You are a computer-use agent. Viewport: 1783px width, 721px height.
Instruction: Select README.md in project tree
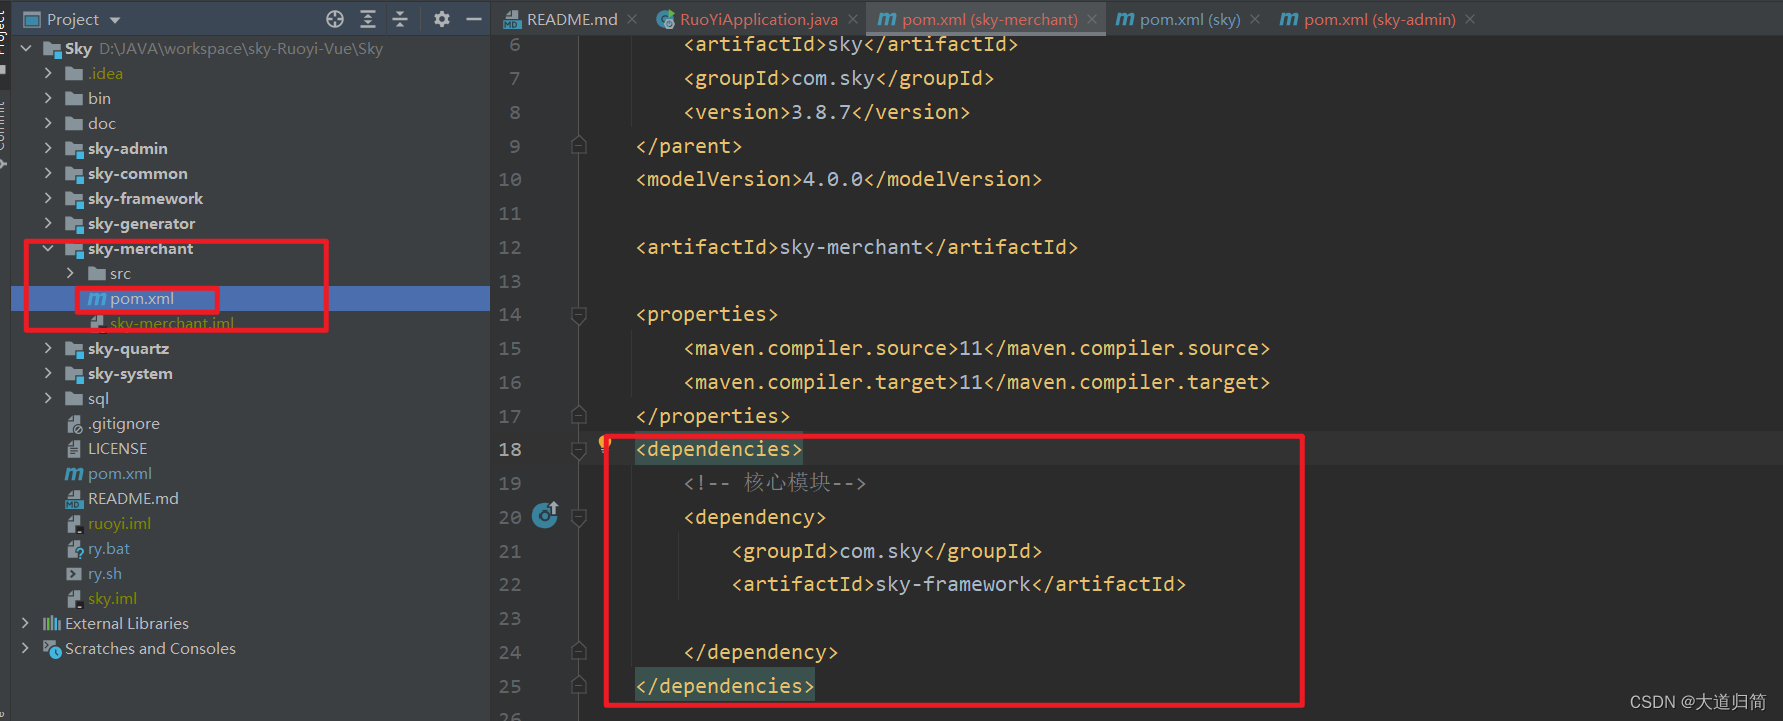(x=133, y=498)
